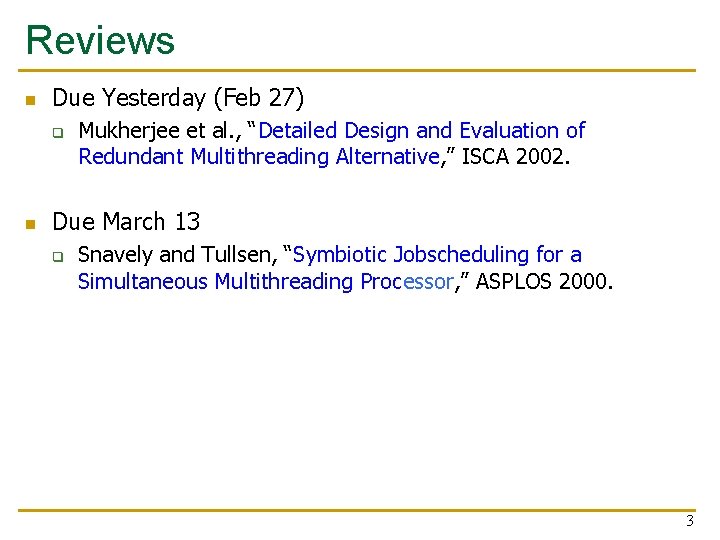
Task: Click the hollow square bullet before Snavely
Action: point(58,257)
